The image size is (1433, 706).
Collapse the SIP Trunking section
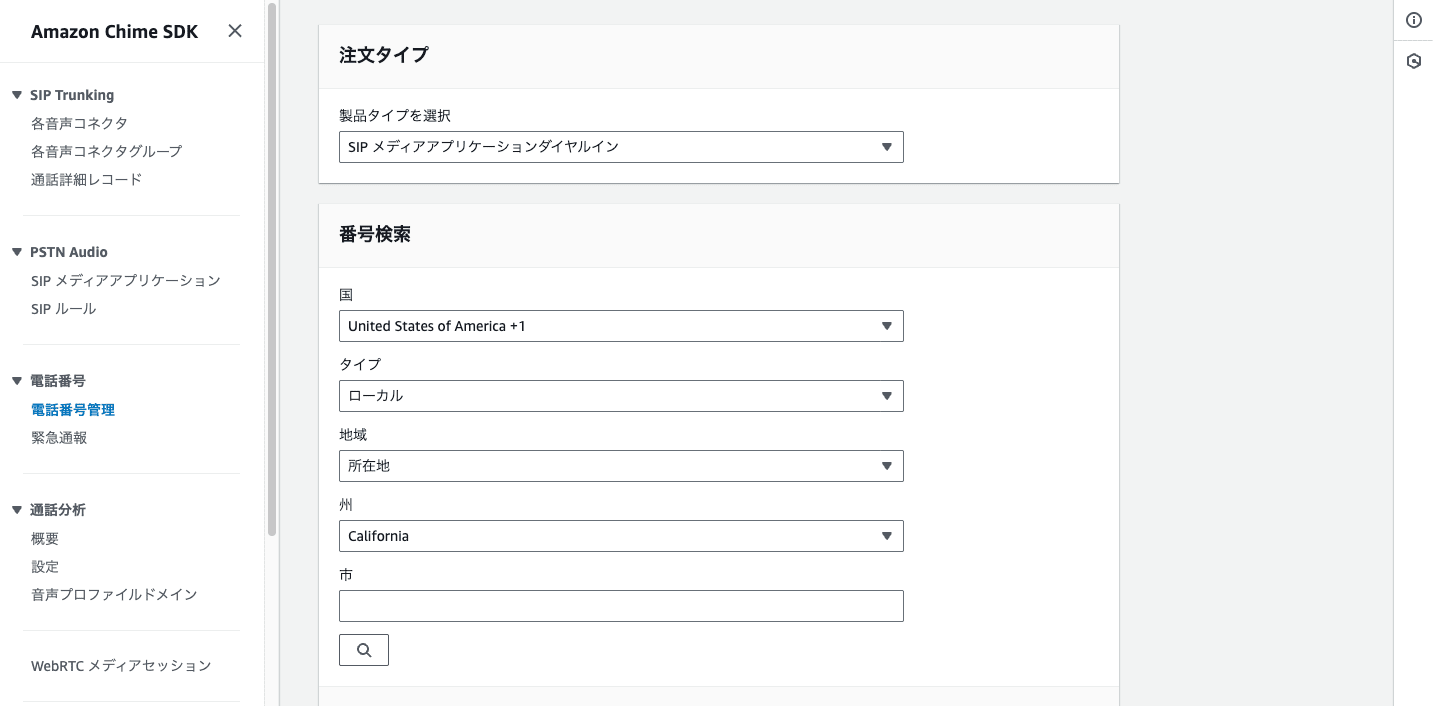click(17, 95)
